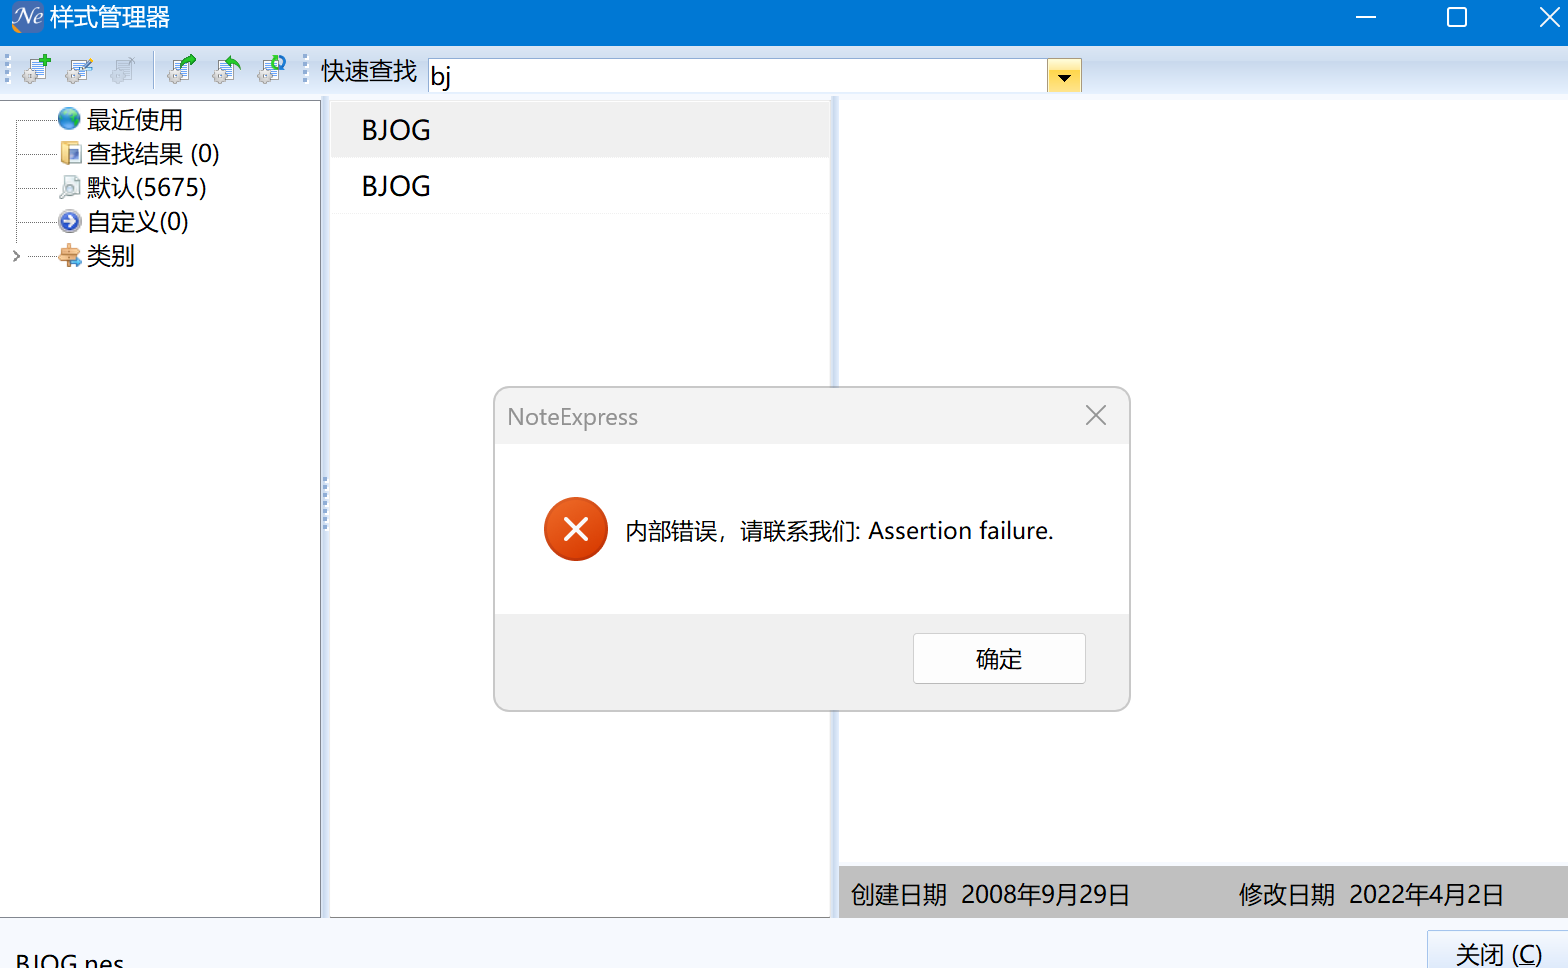This screenshot has height=968, width=1568.
Task: Click the greyed-out delete style icon
Action: 124,70
